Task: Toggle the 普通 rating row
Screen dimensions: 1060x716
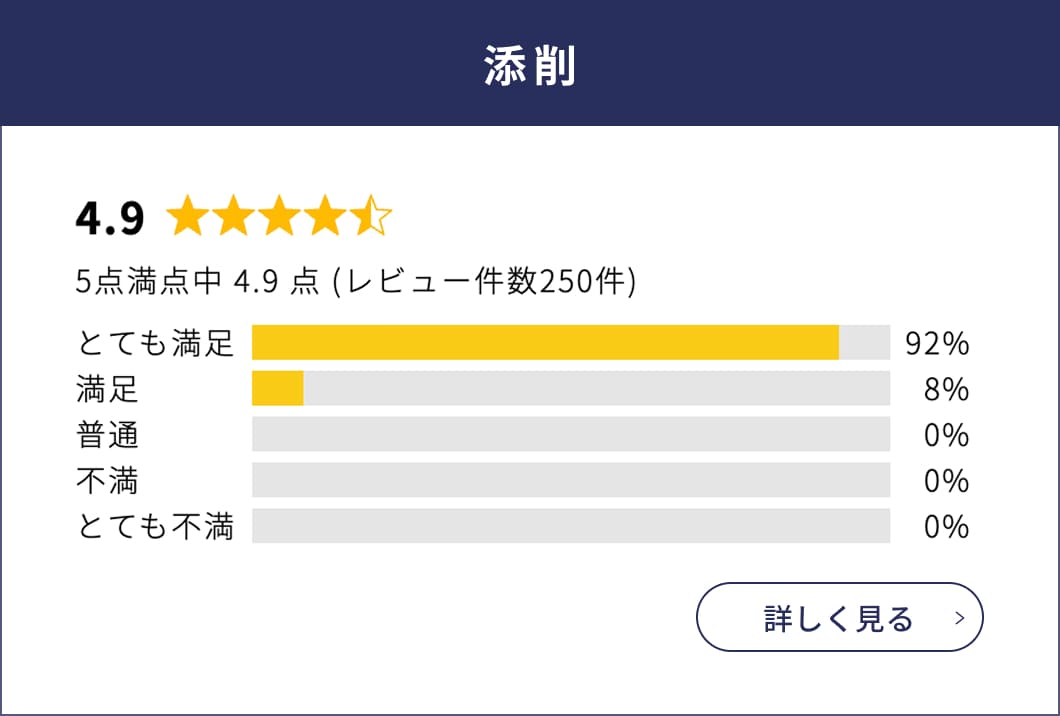Action: [x=105, y=434]
